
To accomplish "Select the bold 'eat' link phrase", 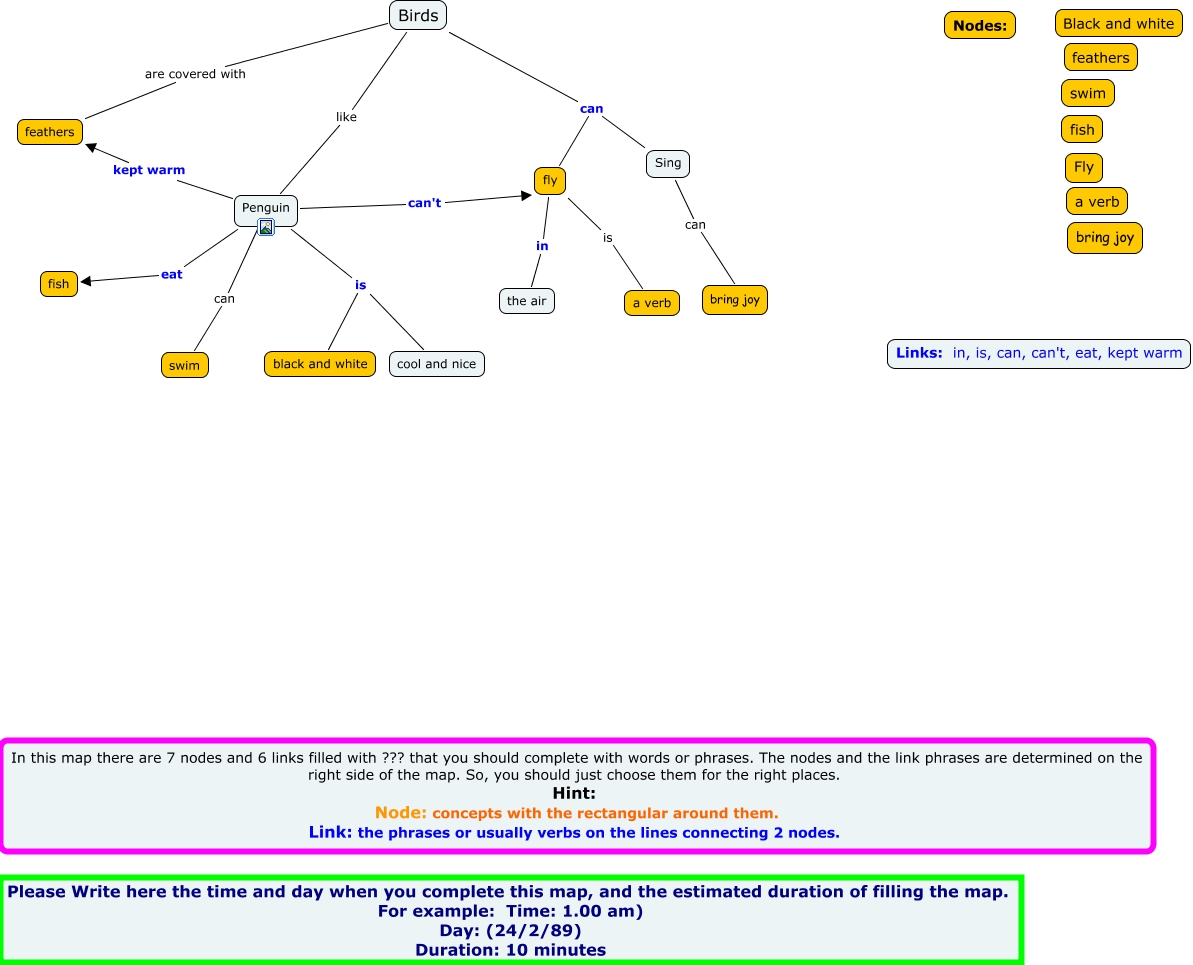I will pyautogui.click(x=172, y=274).
